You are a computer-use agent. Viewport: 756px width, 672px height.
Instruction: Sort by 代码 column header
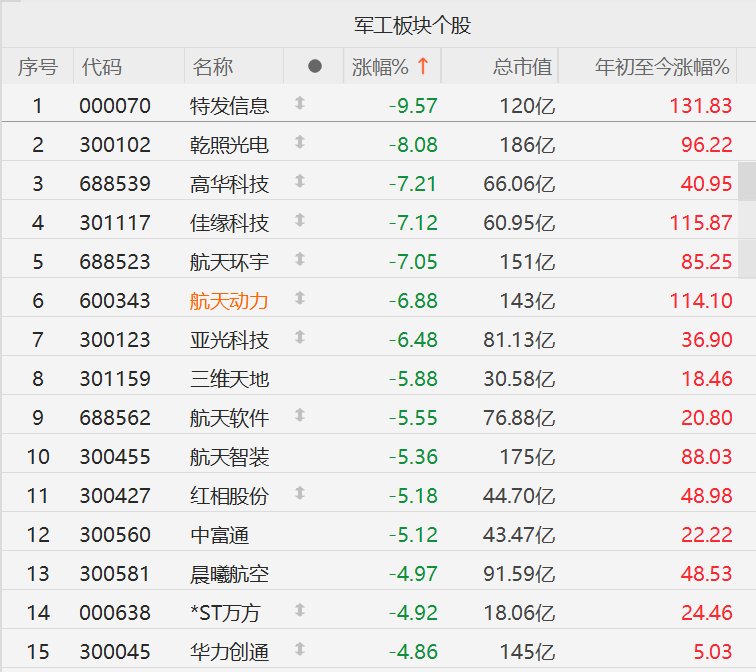(101, 67)
